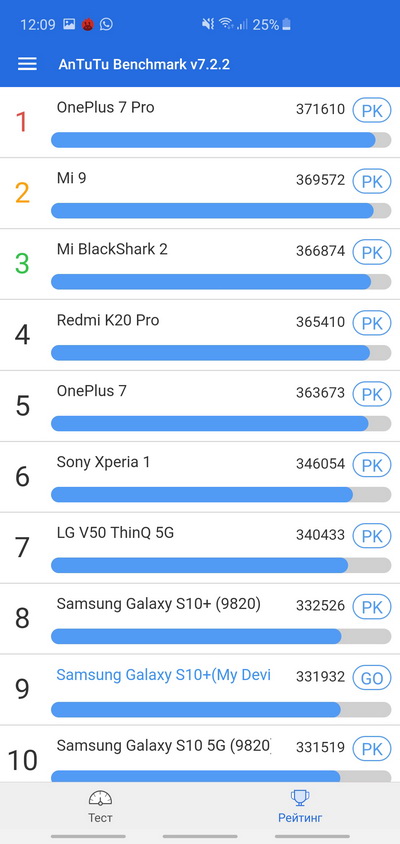Click the Mi 9 score bar
The width and height of the screenshot is (400, 844).
pyautogui.click(x=221, y=211)
